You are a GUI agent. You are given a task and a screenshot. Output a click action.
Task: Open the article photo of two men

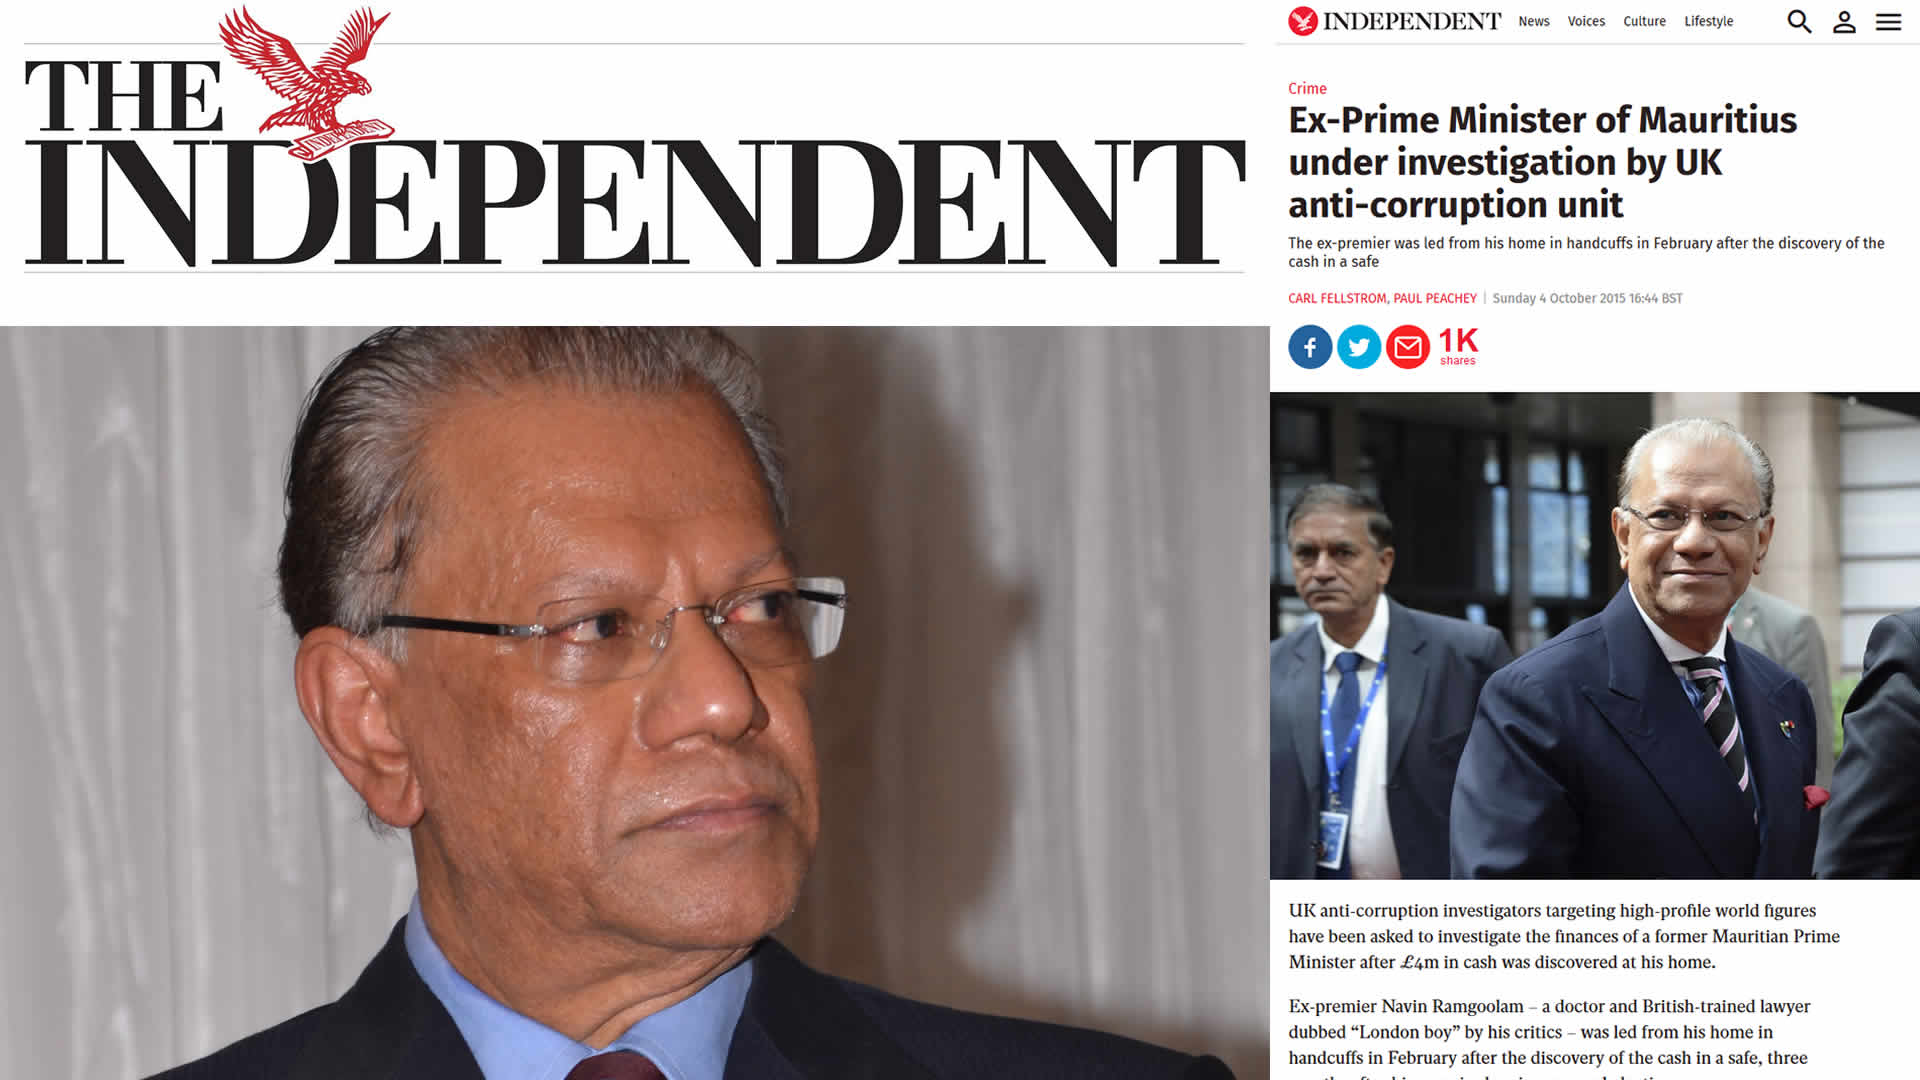click(1595, 635)
